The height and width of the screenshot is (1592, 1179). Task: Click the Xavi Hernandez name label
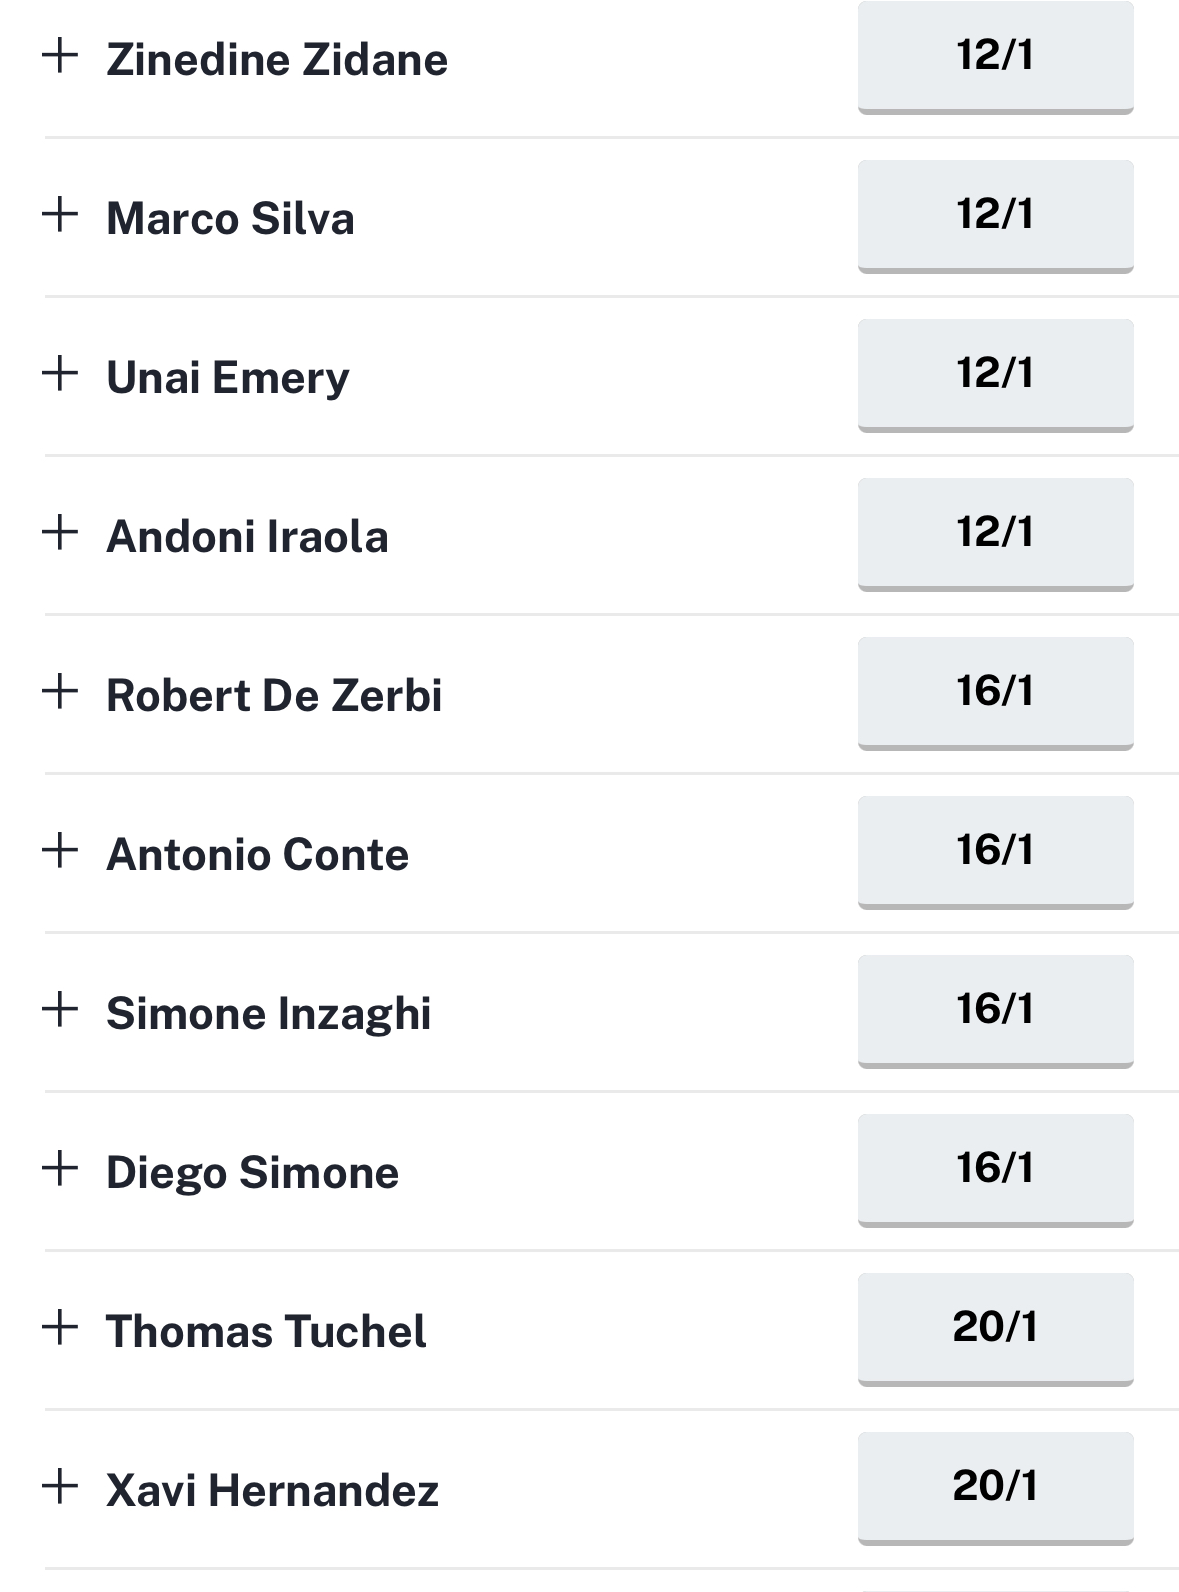tap(273, 1490)
